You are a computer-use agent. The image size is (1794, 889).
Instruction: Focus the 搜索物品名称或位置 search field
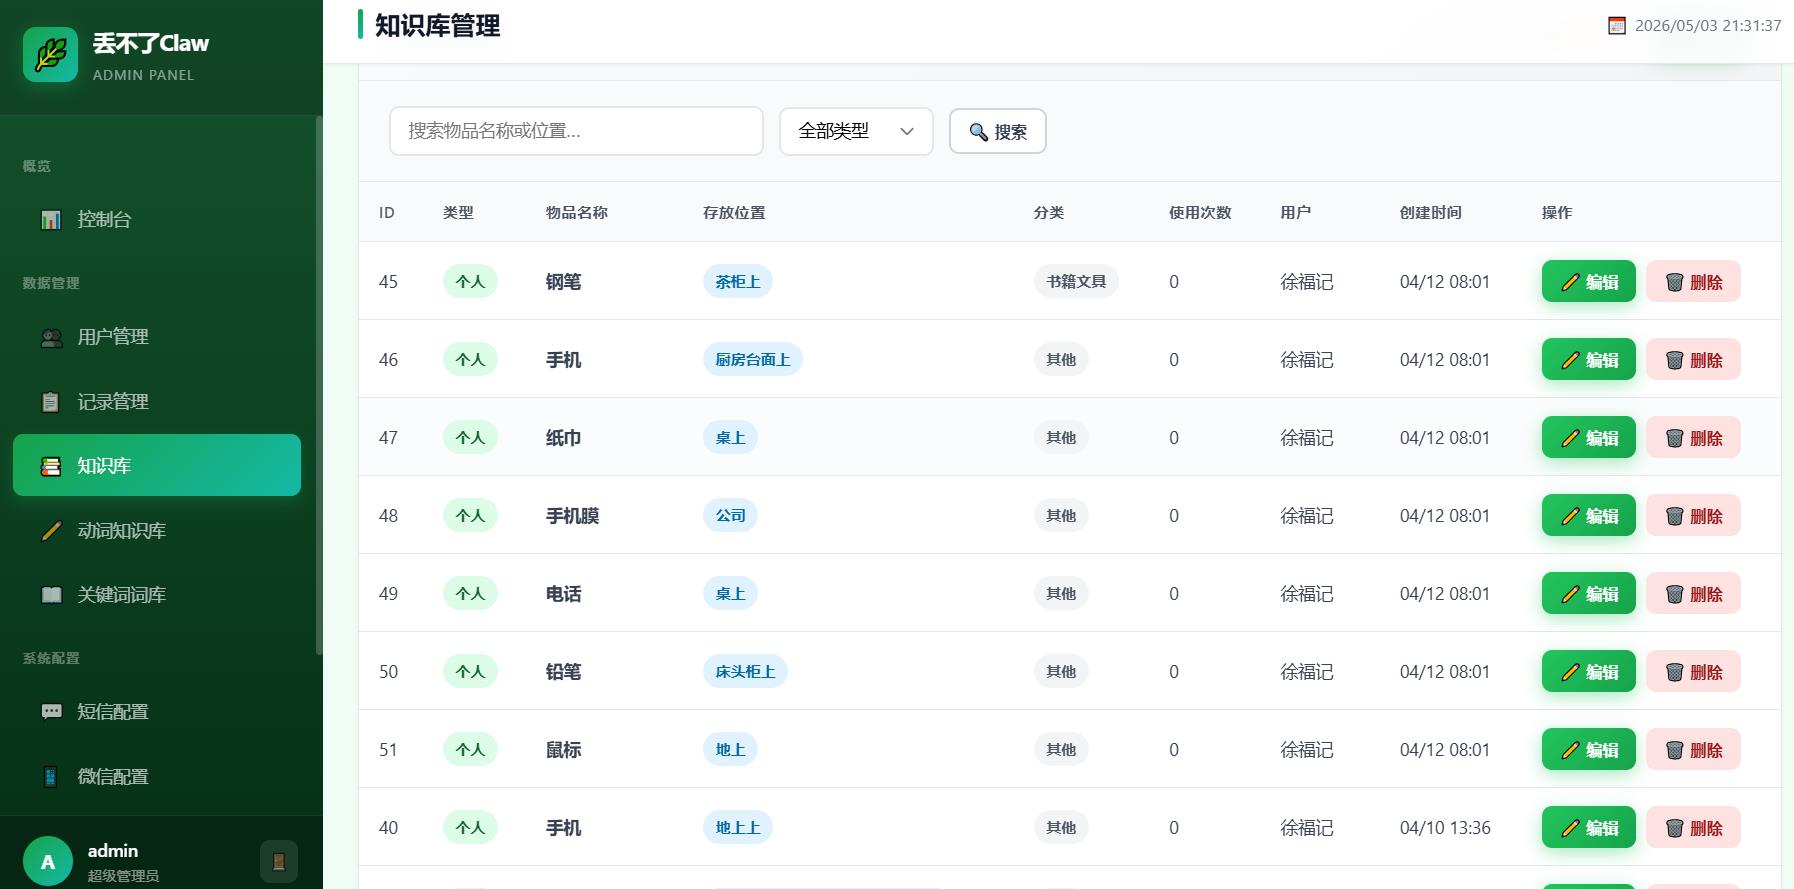[576, 131]
